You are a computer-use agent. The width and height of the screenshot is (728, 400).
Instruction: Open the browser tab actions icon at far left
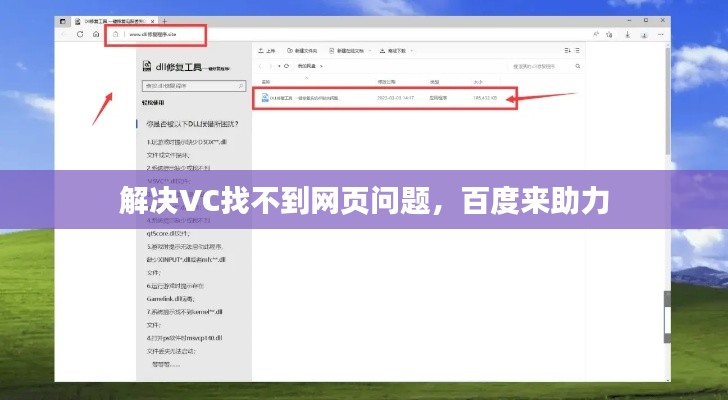(63, 21)
